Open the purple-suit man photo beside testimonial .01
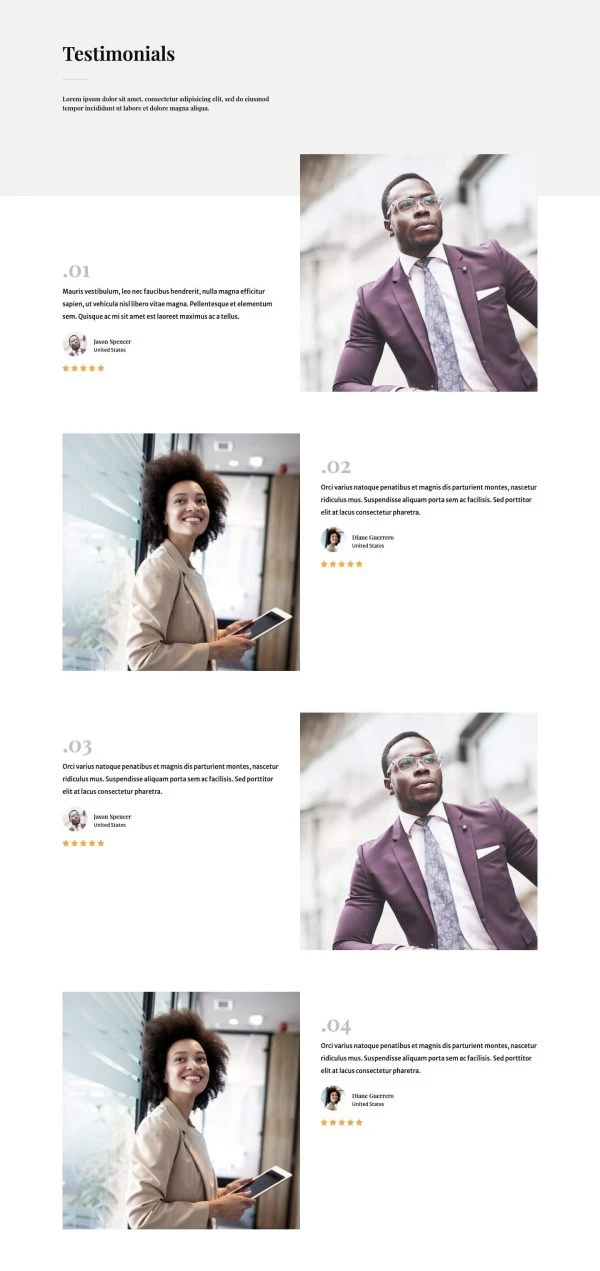 pyautogui.click(x=419, y=272)
